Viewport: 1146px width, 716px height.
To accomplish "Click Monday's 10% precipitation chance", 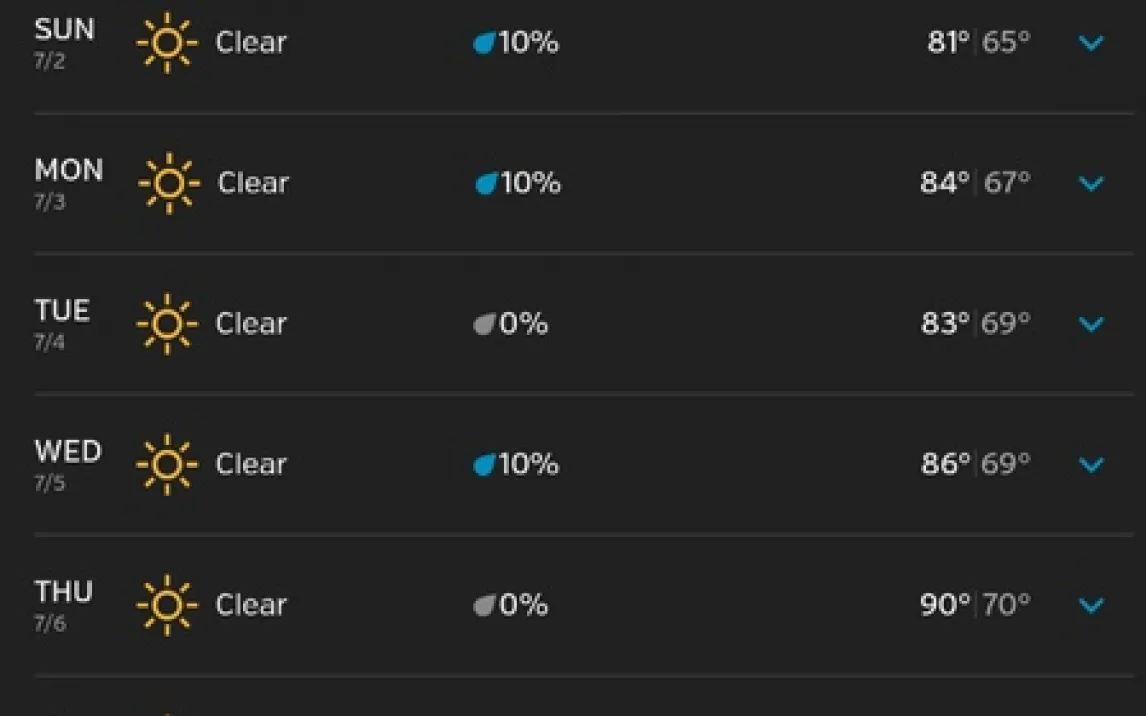I will 530,183.
